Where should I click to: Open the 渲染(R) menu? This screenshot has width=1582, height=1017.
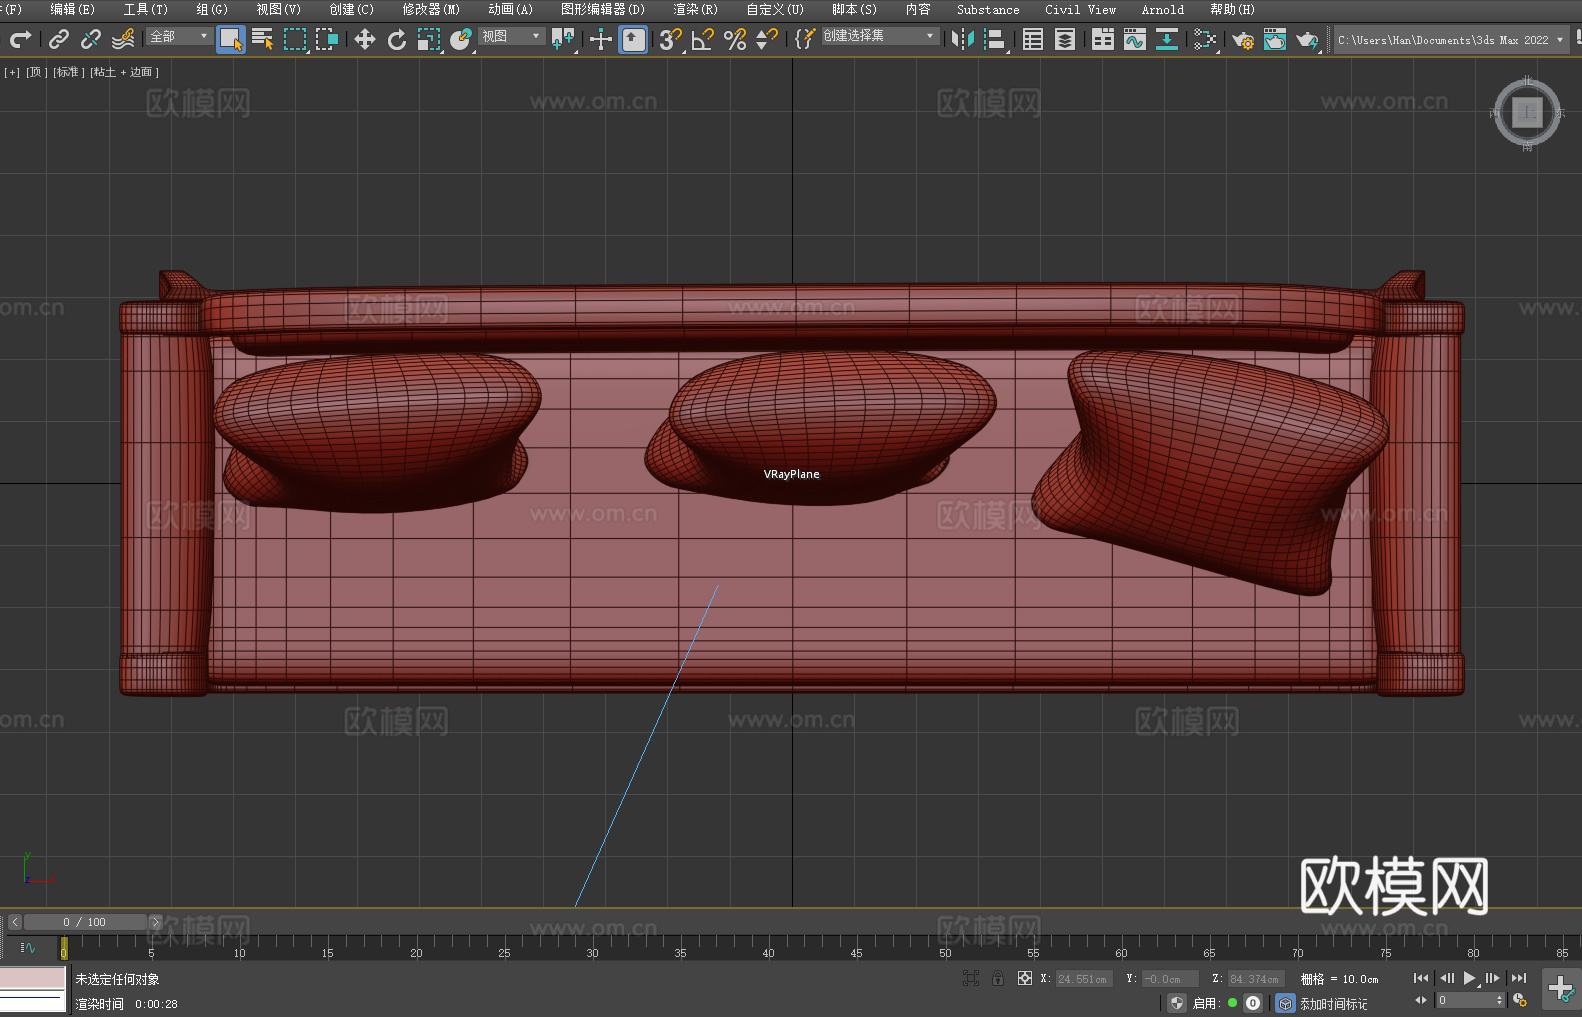point(695,9)
